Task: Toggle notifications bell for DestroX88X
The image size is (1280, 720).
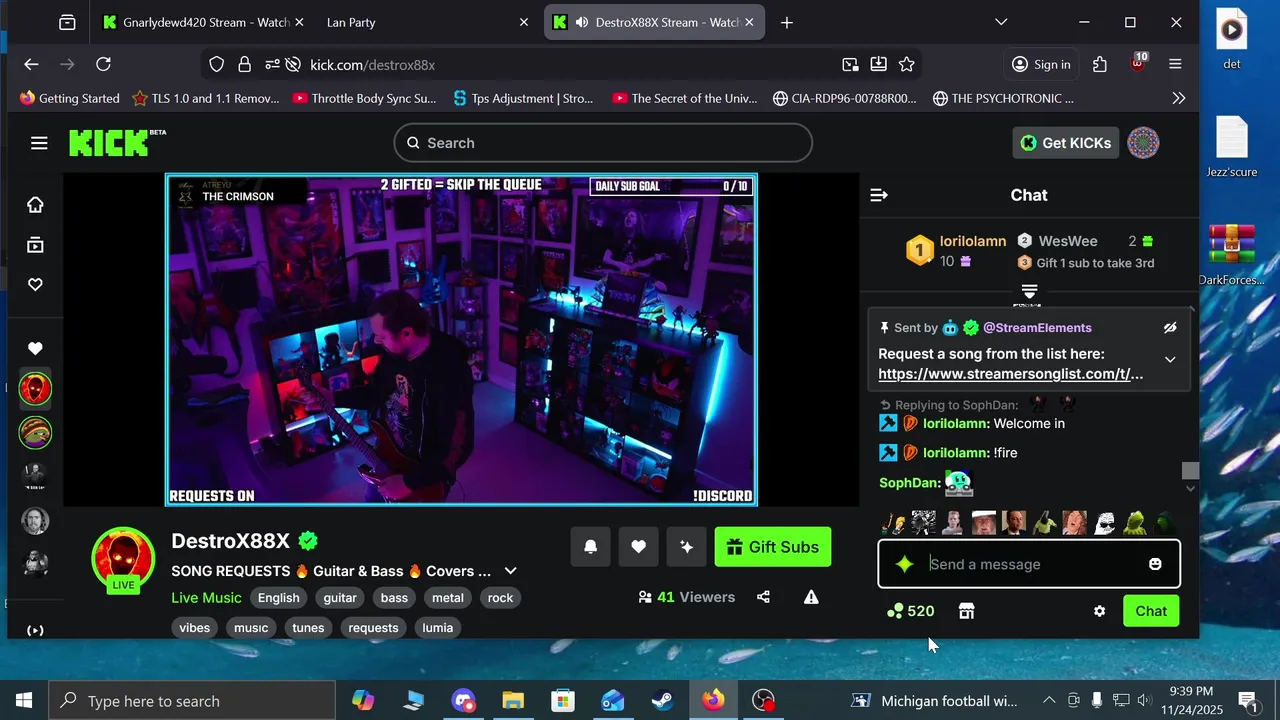Action: point(591,547)
